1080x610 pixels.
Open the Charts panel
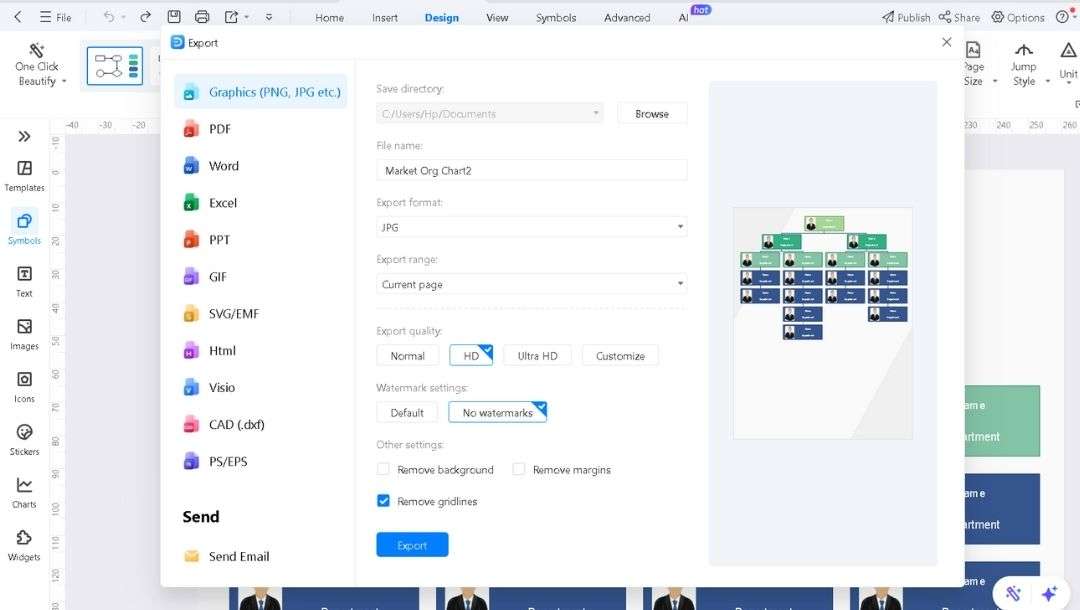(x=23, y=492)
